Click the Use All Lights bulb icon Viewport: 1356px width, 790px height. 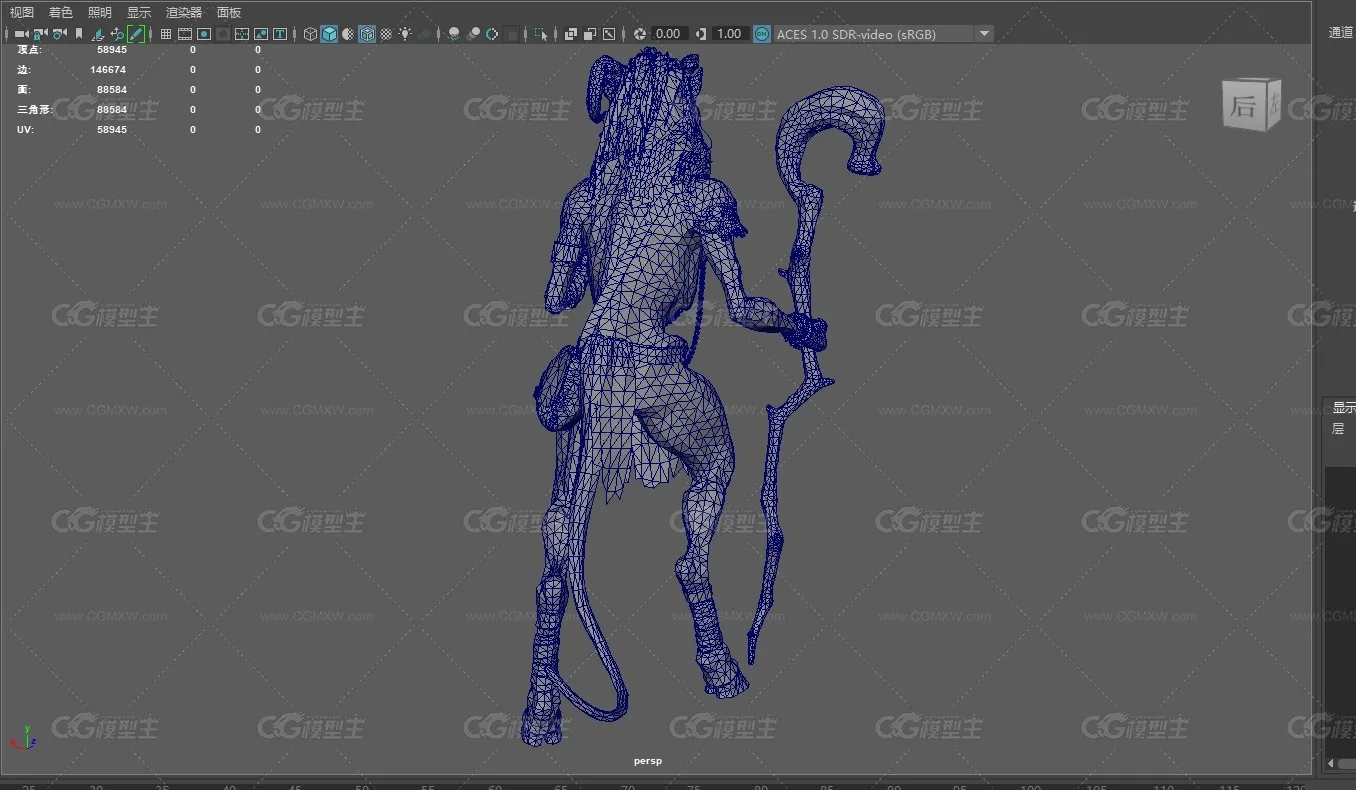[x=405, y=34]
